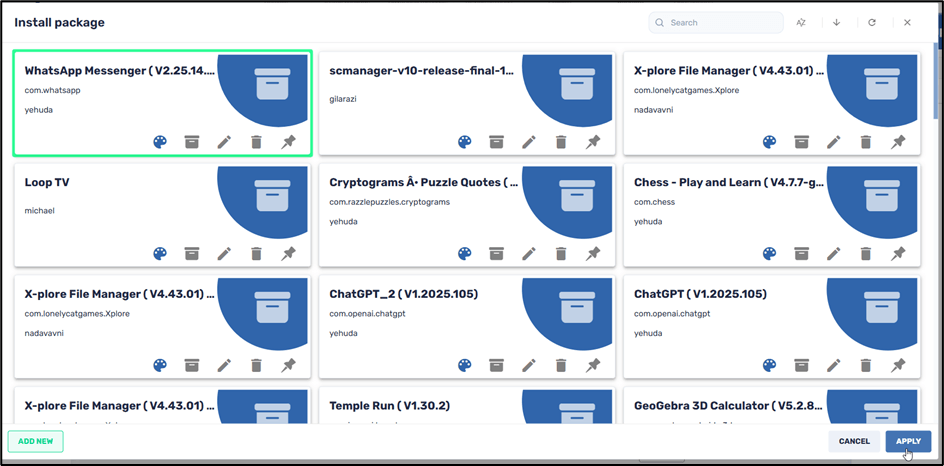Delete the Cryptograms package using its trash icon
This screenshot has width=944, height=466.
(x=561, y=254)
